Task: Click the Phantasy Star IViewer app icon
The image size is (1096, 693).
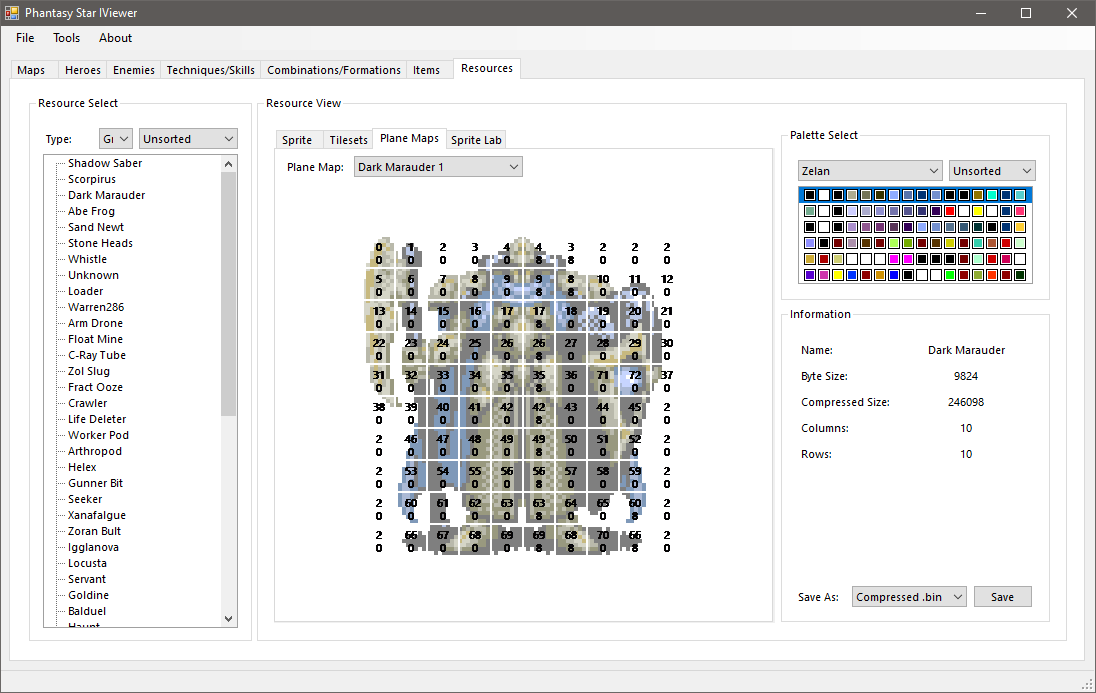Action: (12, 13)
